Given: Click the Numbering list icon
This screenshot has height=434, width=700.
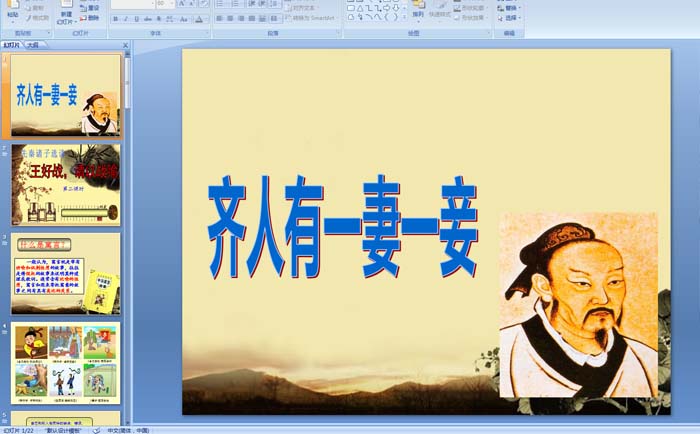Looking at the screenshot, I should (235, 4).
